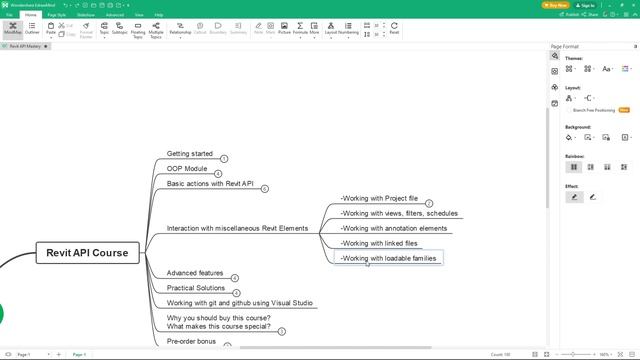
Task: Click the Sign In button
Action: pyautogui.click(x=585, y=5)
